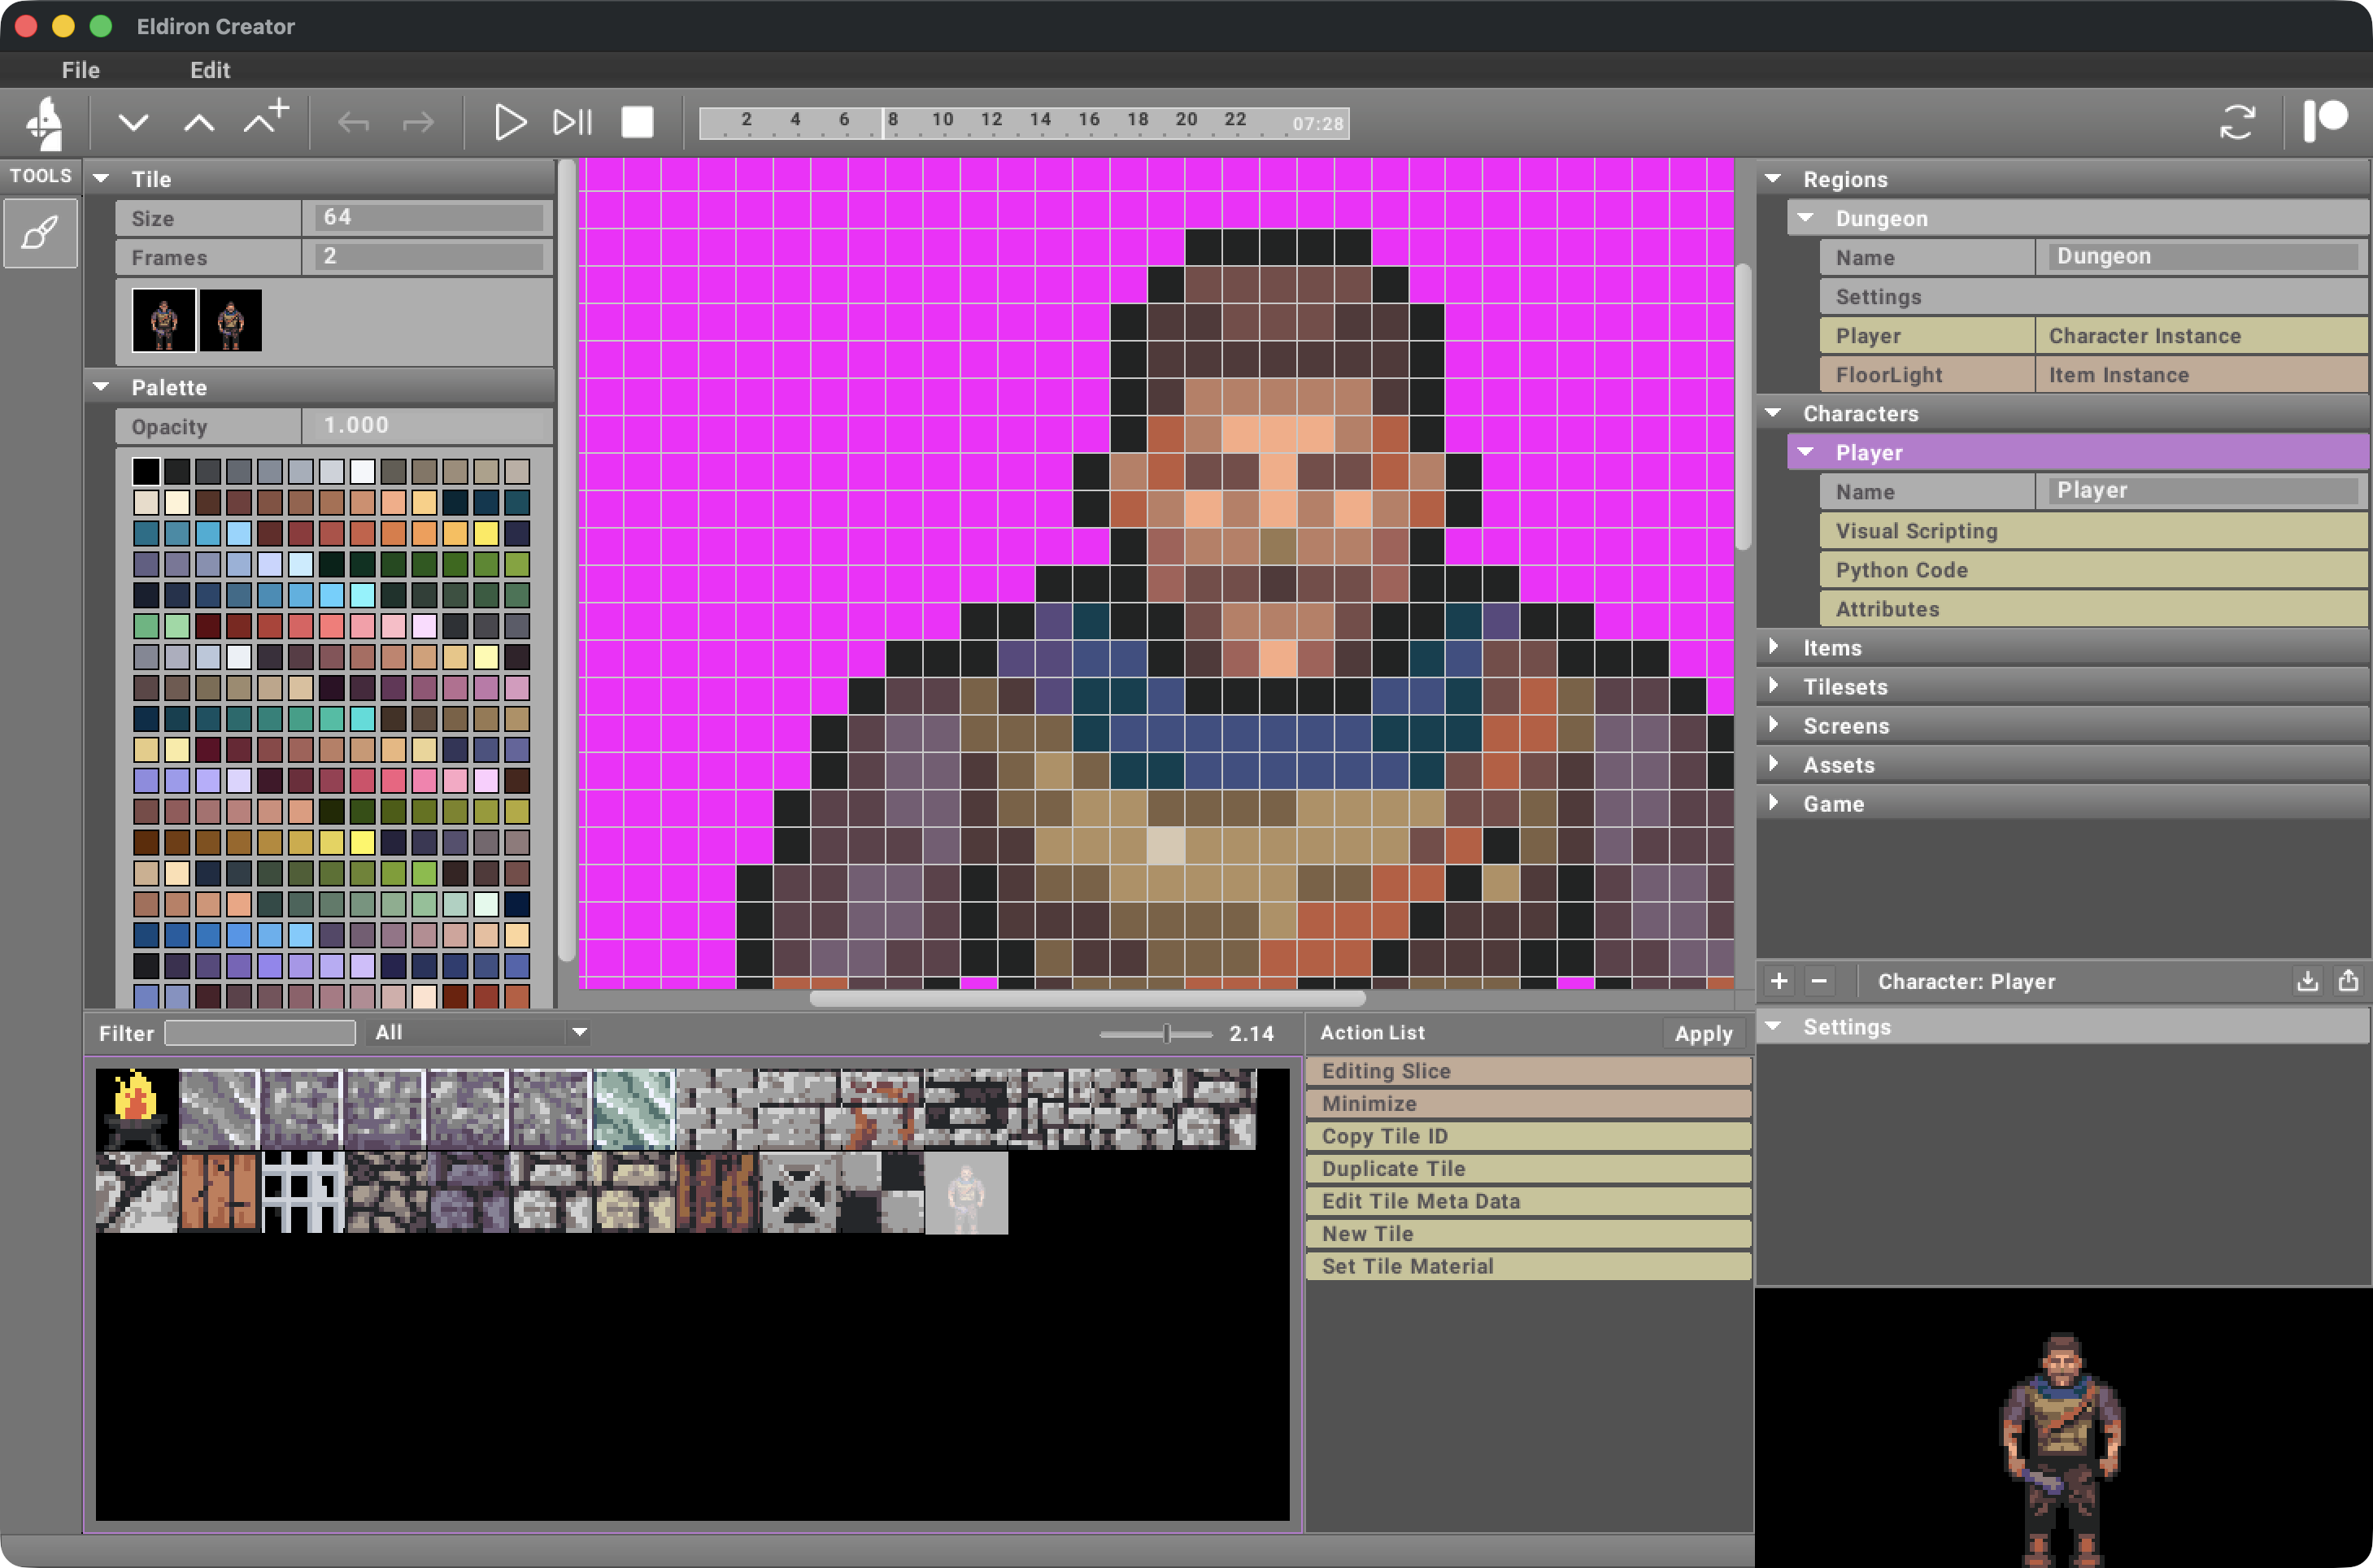2373x1568 pixels.
Task: Click the download icon beside Character: Player
Action: coord(2308,981)
